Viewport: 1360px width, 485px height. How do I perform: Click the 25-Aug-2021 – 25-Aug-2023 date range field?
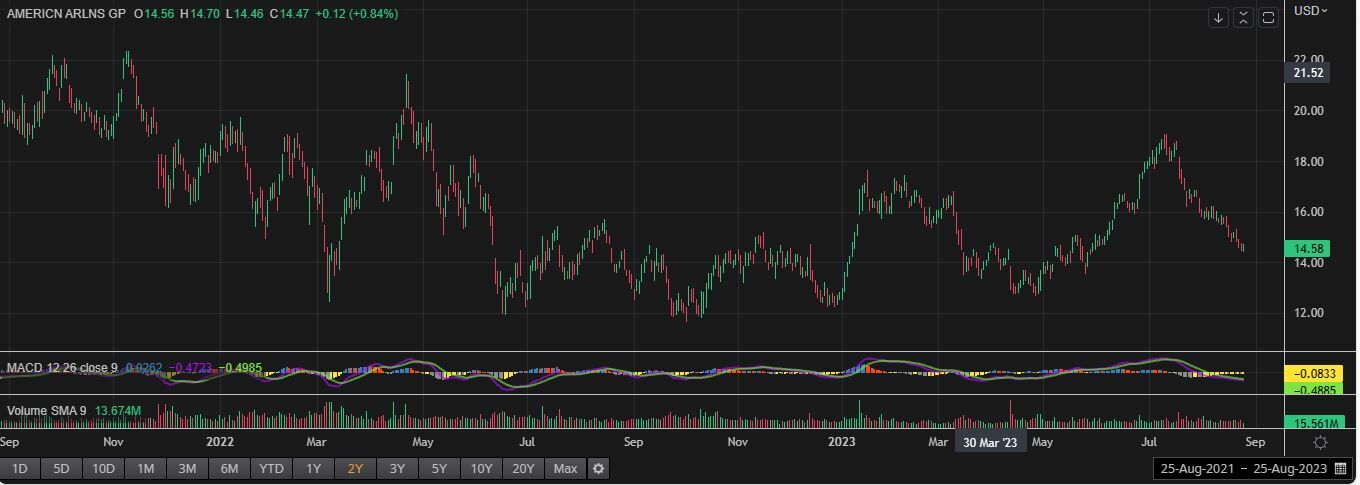pos(1242,468)
